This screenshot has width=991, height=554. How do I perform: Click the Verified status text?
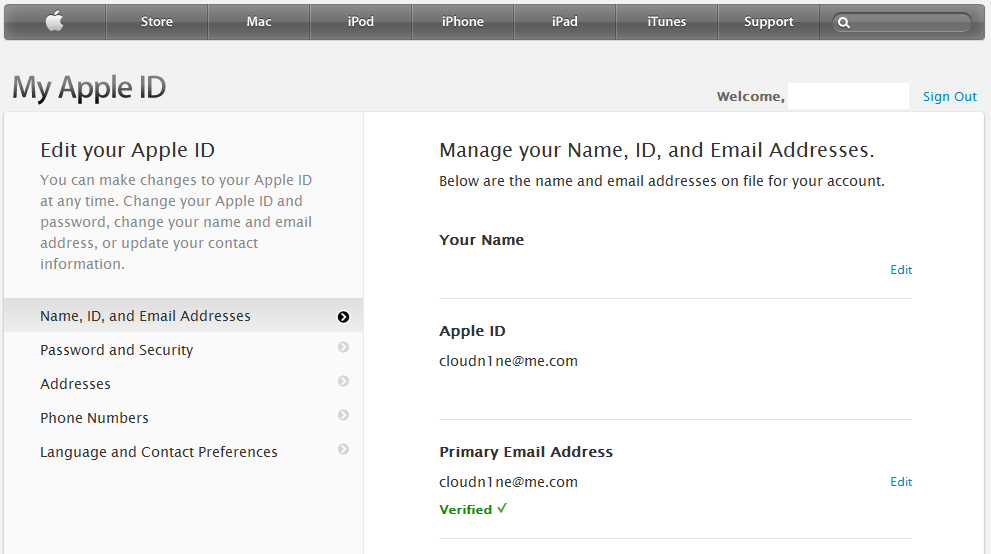click(x=466, y=510)
